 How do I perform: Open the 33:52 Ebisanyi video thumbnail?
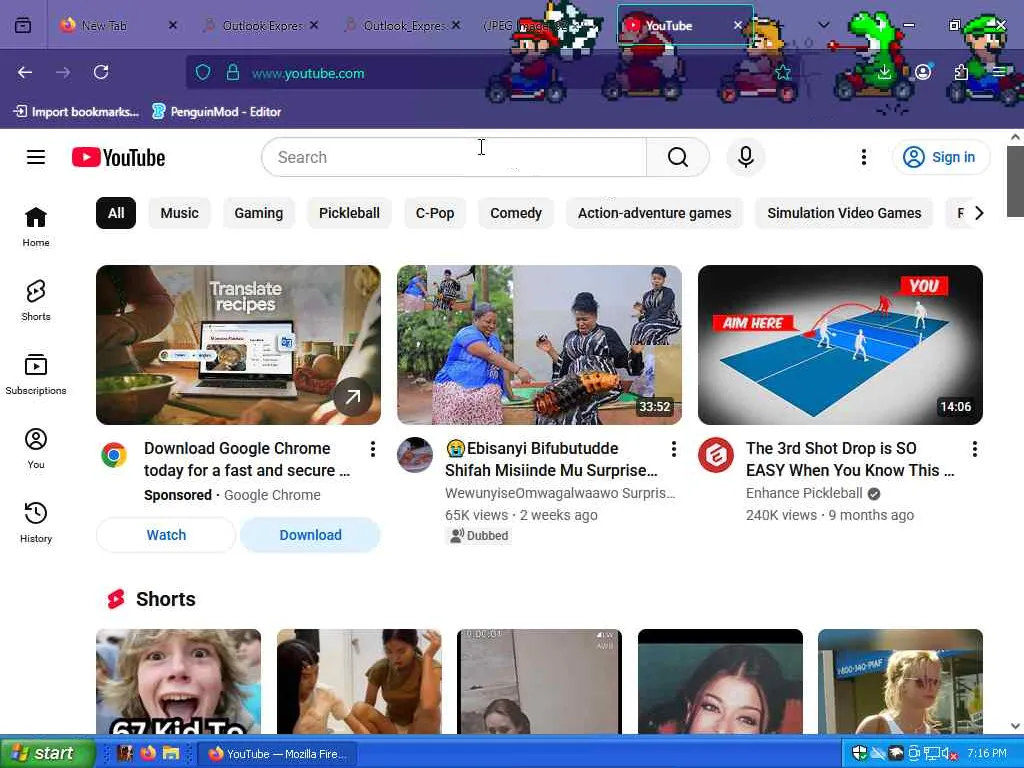coord(539,345)
